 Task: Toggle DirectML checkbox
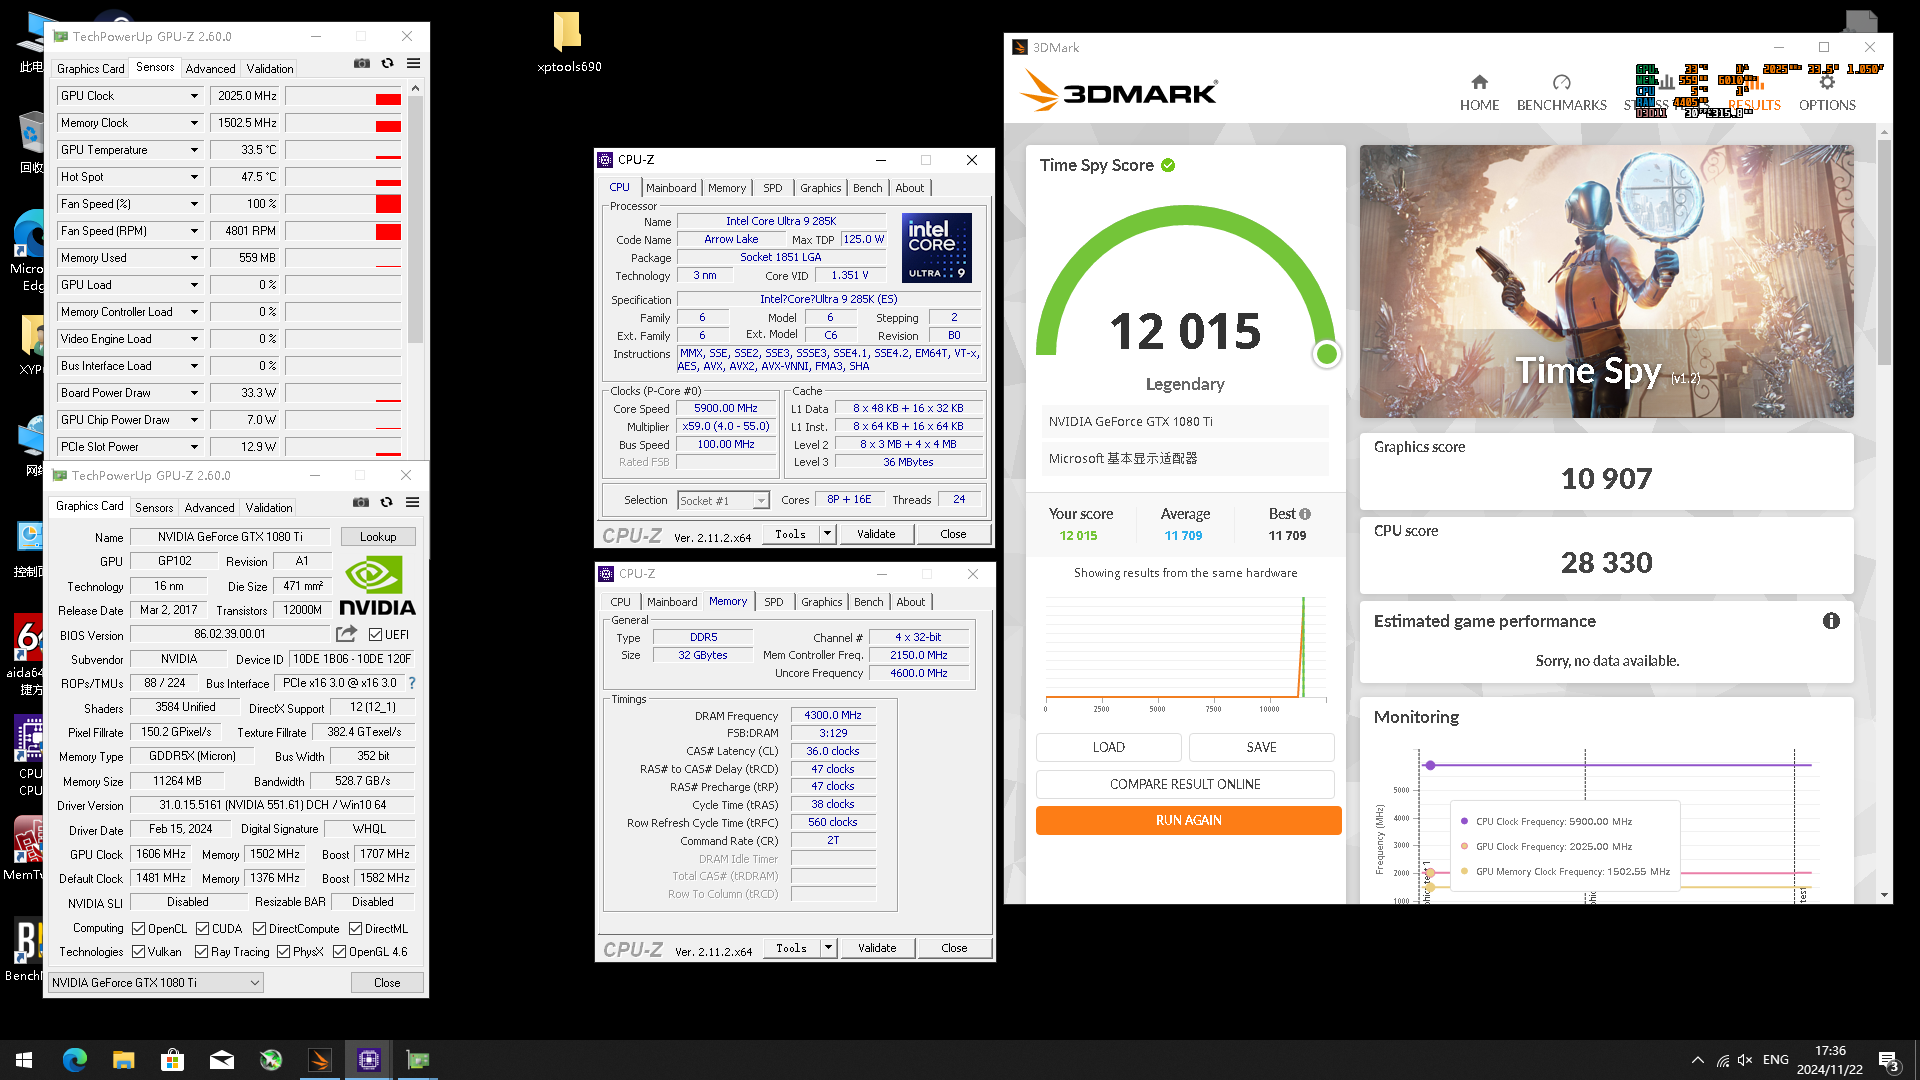point(355,928)
